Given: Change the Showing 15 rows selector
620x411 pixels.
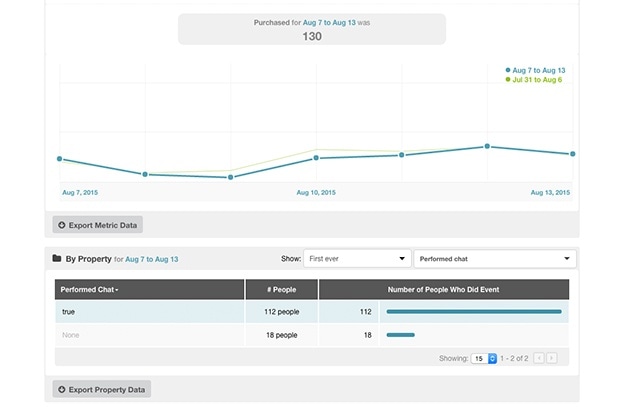Looking at the screenshot, I should (x=485, y=357).
